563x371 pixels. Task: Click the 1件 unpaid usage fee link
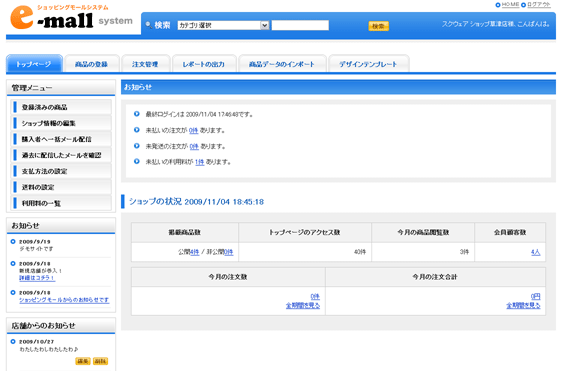tap(200, 162)
